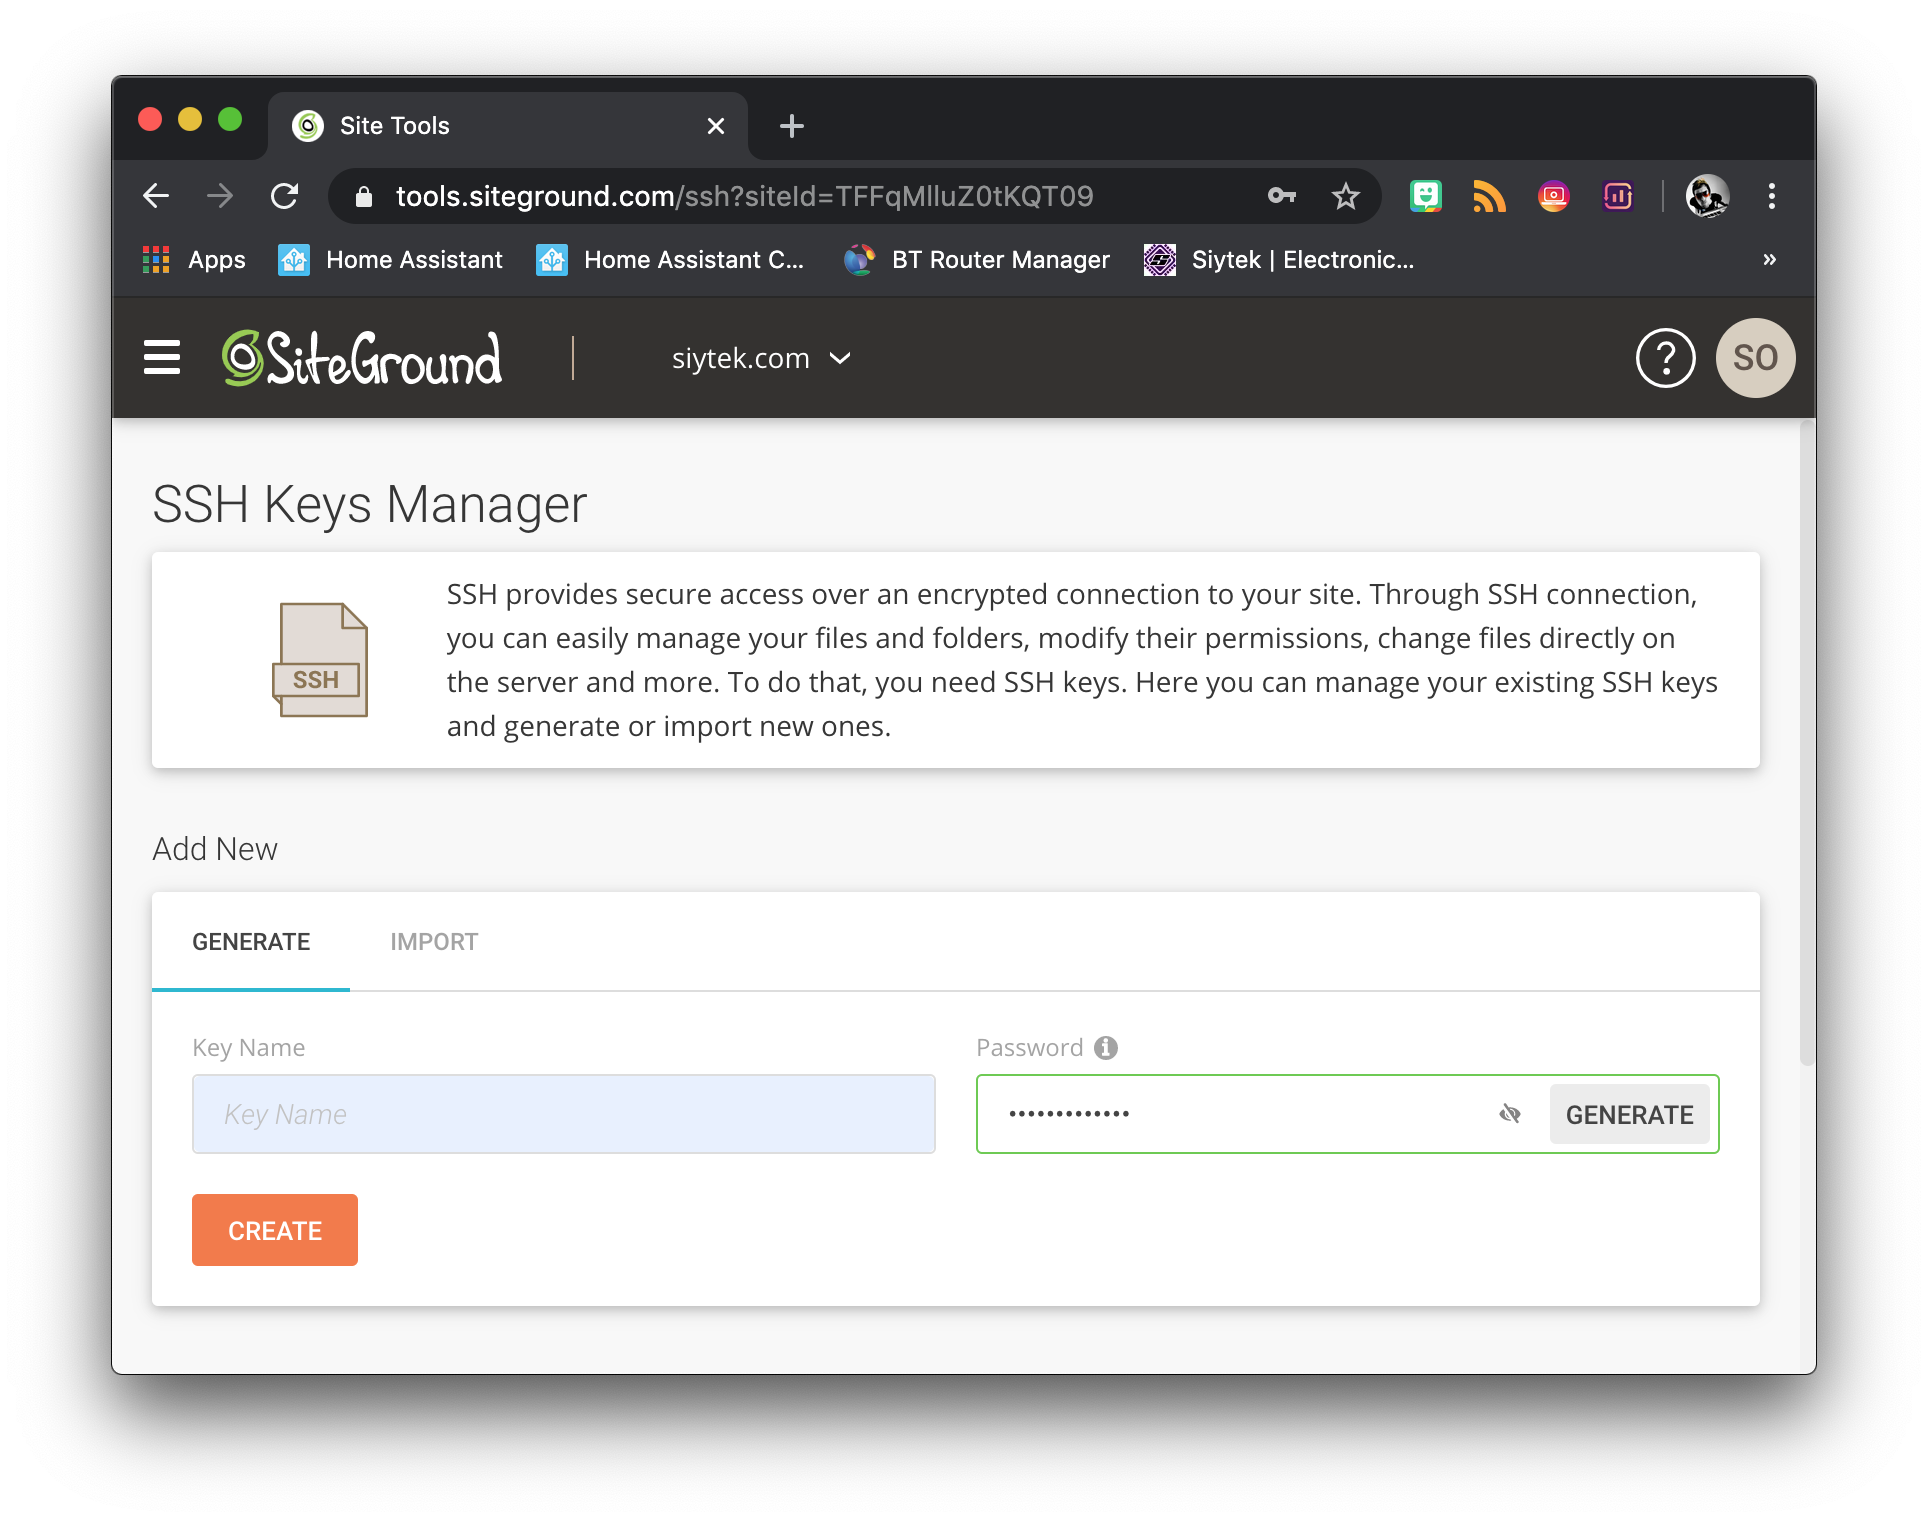Image resolution: width=1928 pixels, height=1522 pixels.
Task: Go back to the previous page
Action: coord(156,196)
